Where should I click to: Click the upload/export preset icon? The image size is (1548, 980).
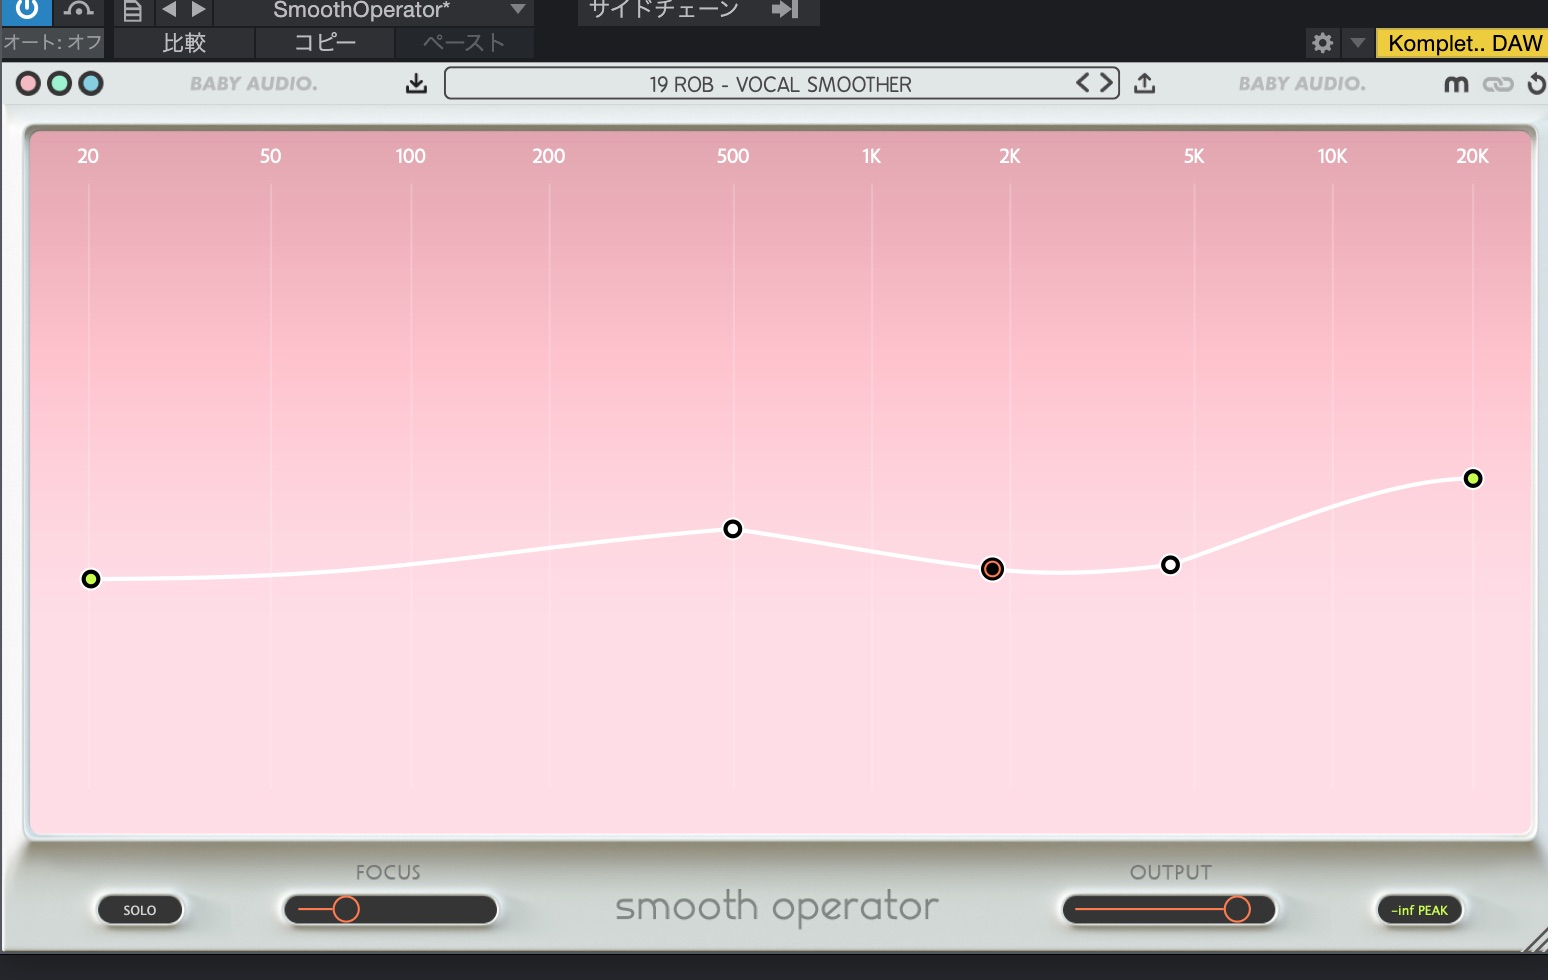1144,83
